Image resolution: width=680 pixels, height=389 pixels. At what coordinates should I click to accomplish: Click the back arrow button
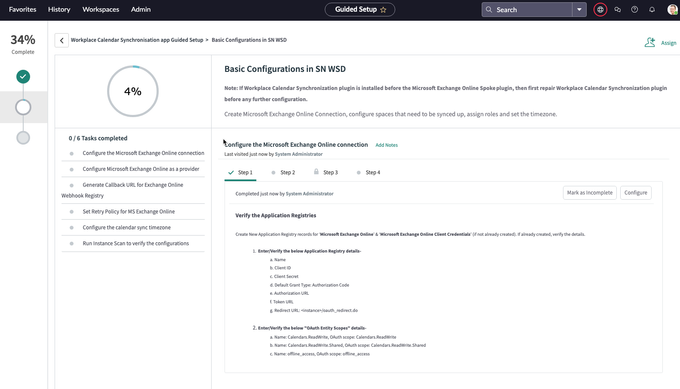(62, 40)
